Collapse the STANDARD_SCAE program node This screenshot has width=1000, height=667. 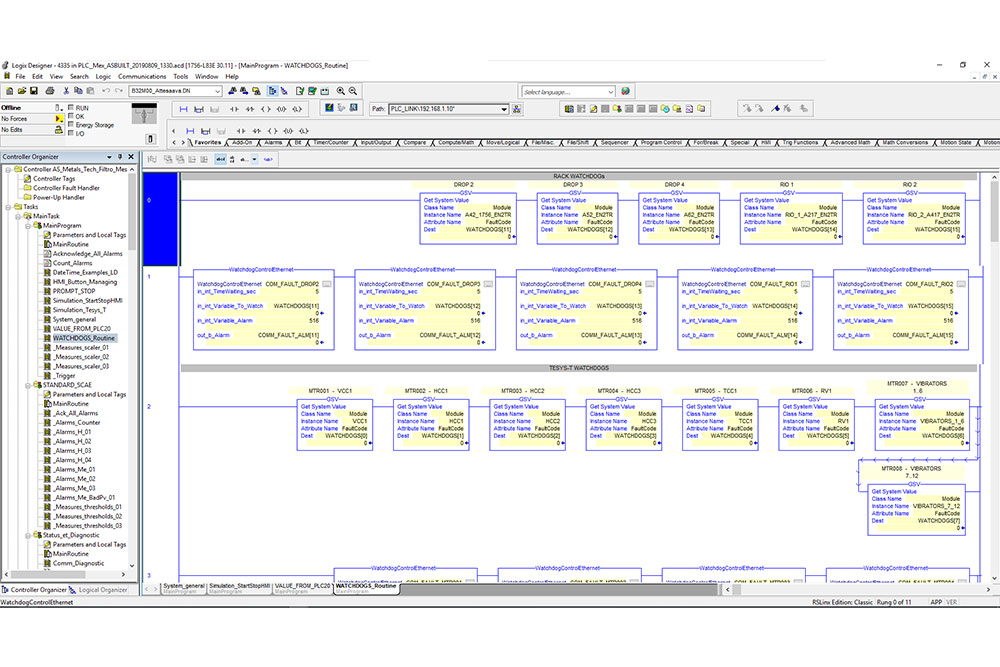[x=28, y=385]
